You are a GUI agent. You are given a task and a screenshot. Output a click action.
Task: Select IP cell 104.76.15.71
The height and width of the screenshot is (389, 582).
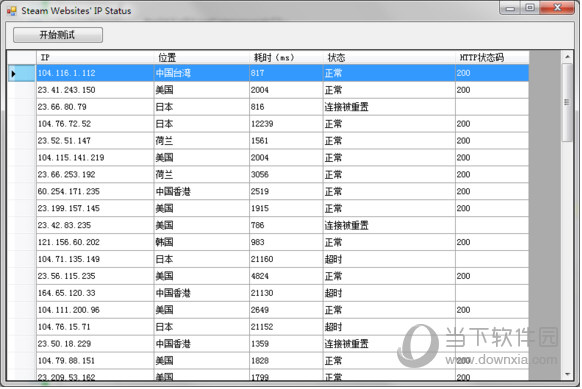point(95,327)
